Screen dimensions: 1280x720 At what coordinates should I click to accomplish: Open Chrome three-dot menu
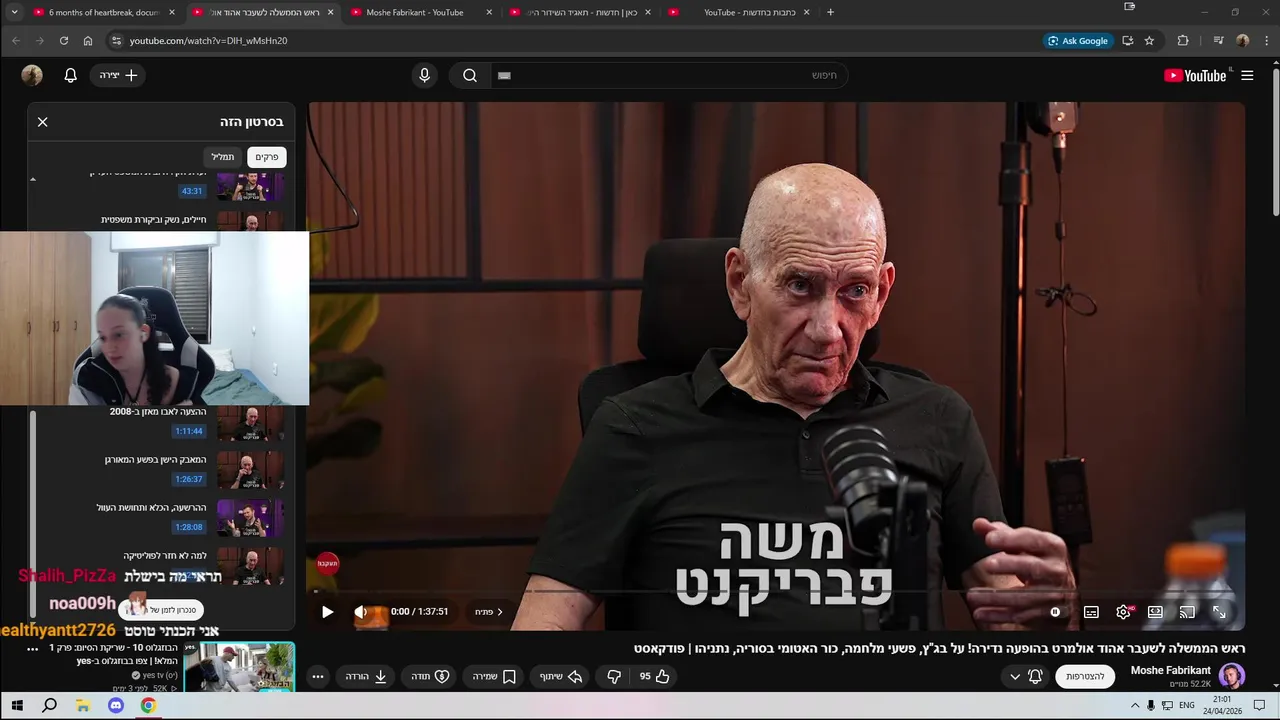pyautogui.click(x=1267, y=40)
